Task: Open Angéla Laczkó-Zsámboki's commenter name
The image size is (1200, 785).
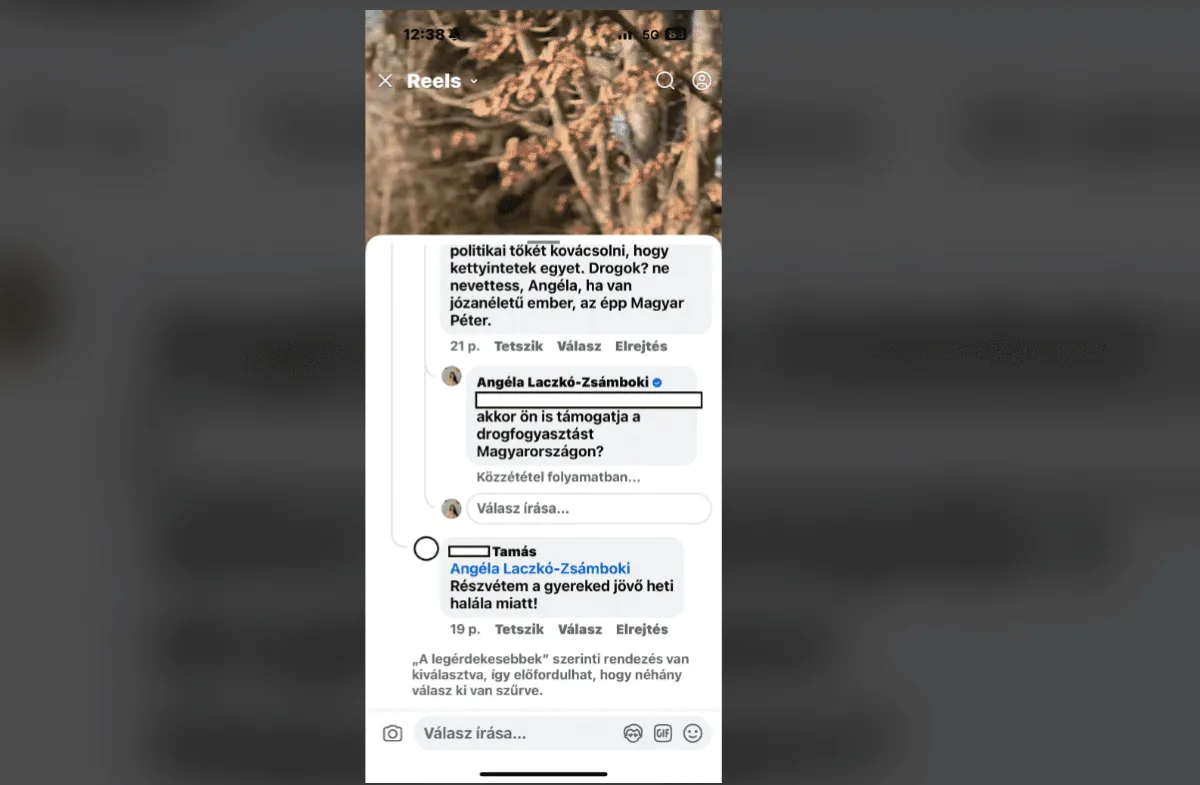Action: pos(563,382)
